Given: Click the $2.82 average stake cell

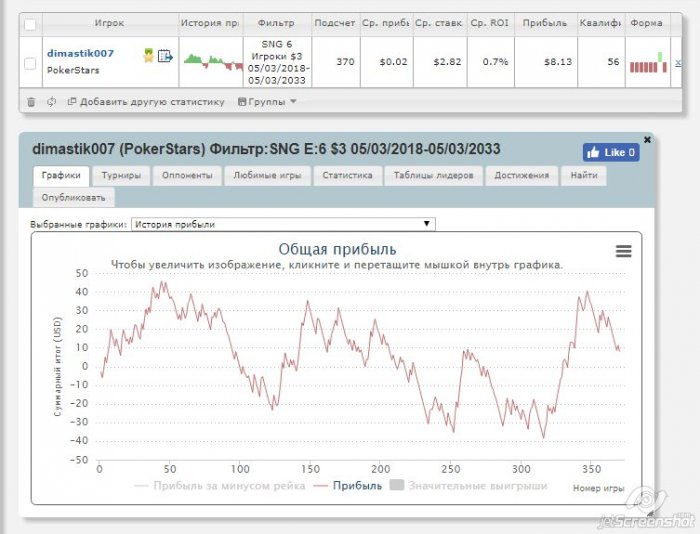Looking at the screenshot, I should (447, 62).
